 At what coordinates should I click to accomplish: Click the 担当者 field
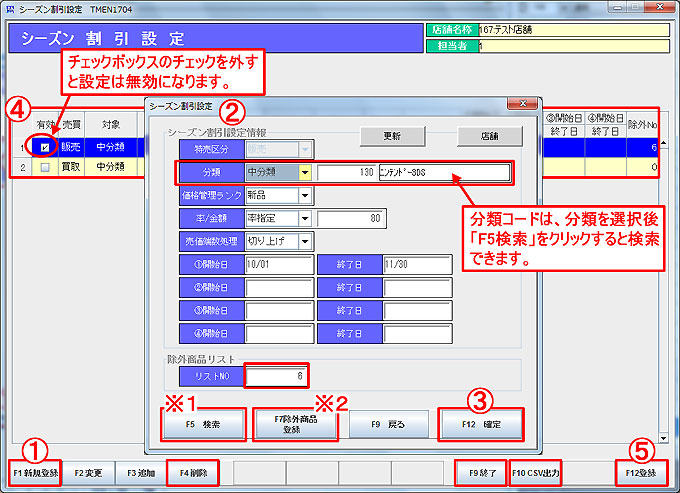[574, 46]
